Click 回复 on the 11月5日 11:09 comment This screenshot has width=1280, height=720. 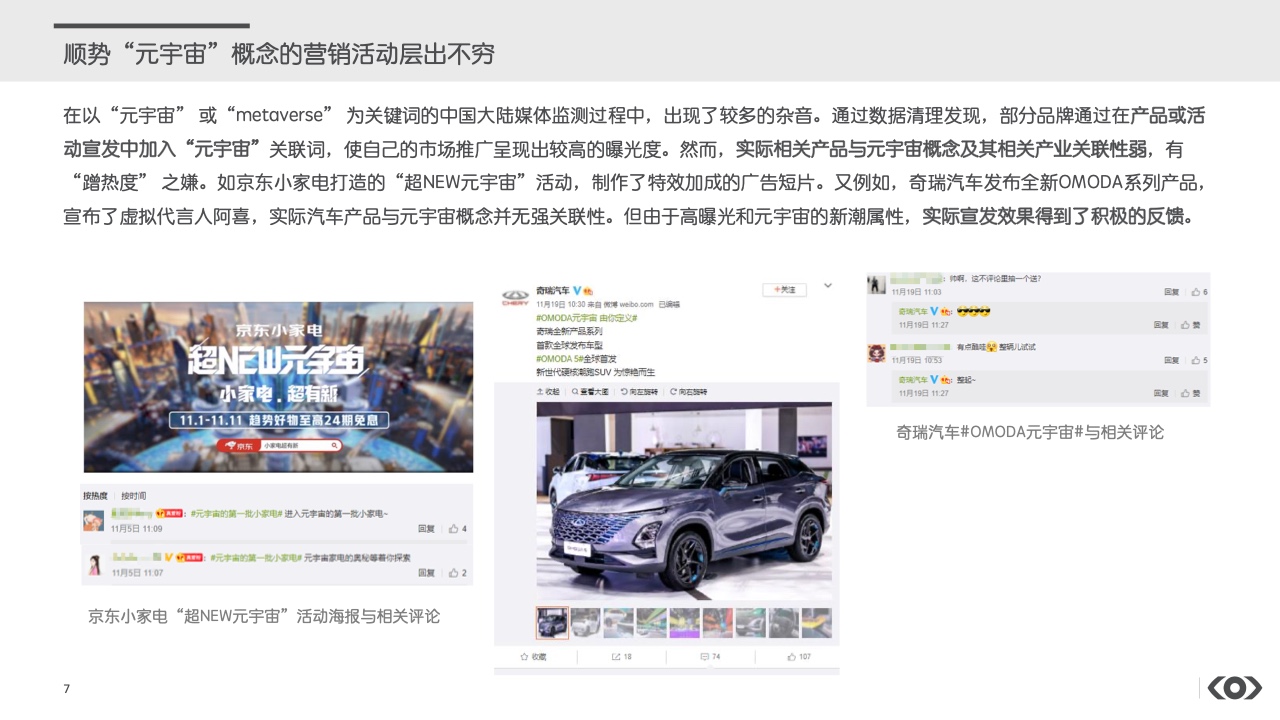point(426,529)
